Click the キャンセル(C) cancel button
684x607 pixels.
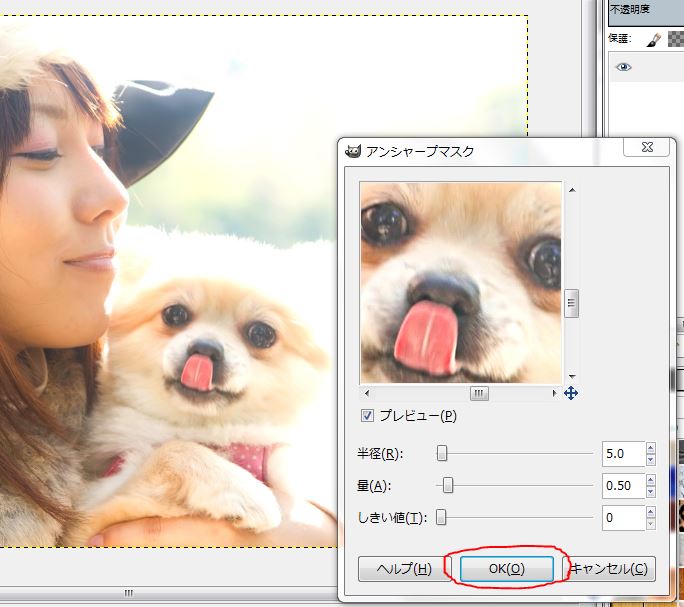pos(609,569)
